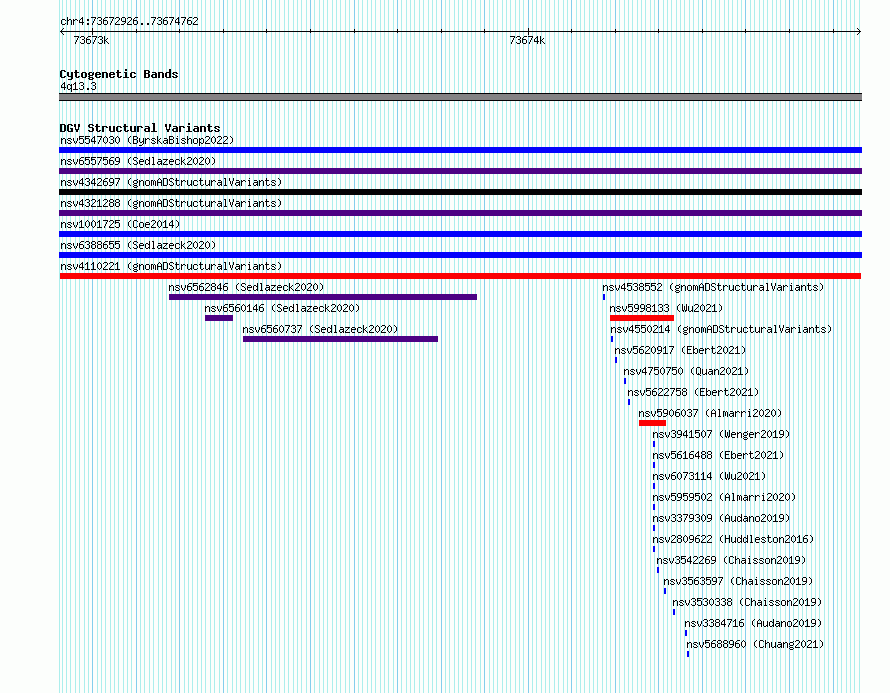Click the red bar under nsv4110221

point(460,276)
